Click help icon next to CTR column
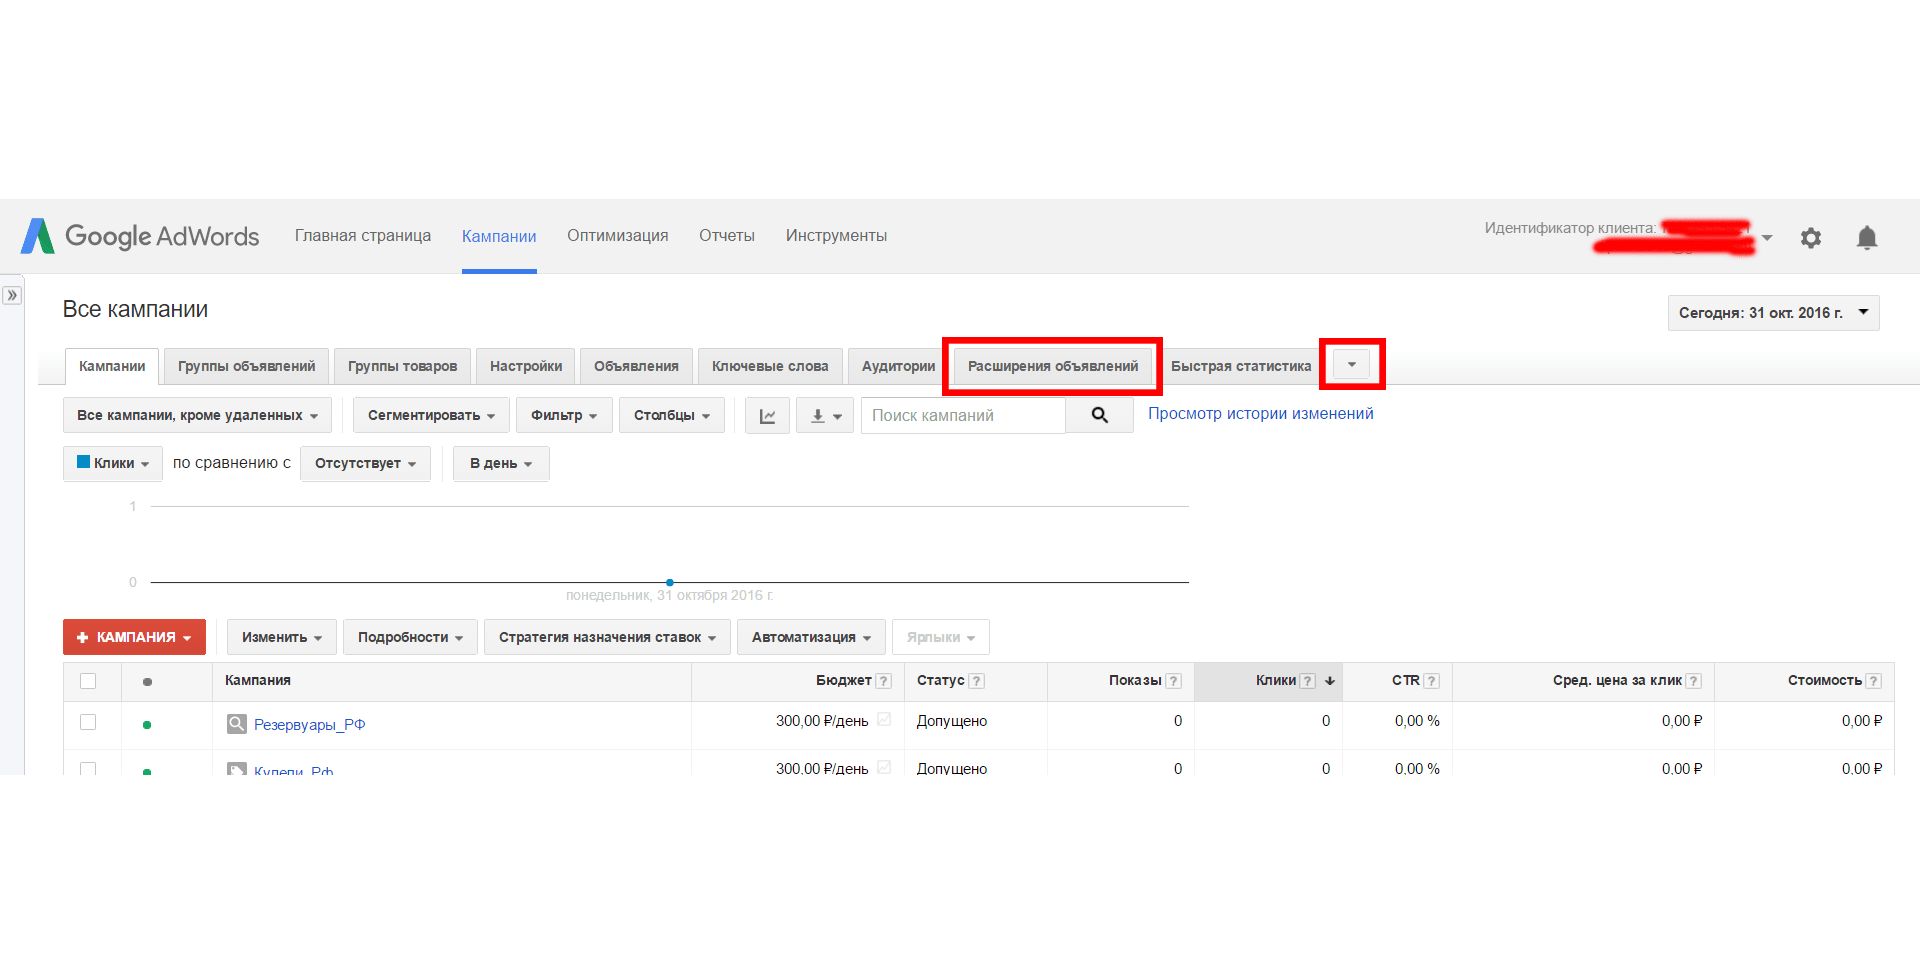This screenshot has height=974, width=1920. tap(1431, 681)
